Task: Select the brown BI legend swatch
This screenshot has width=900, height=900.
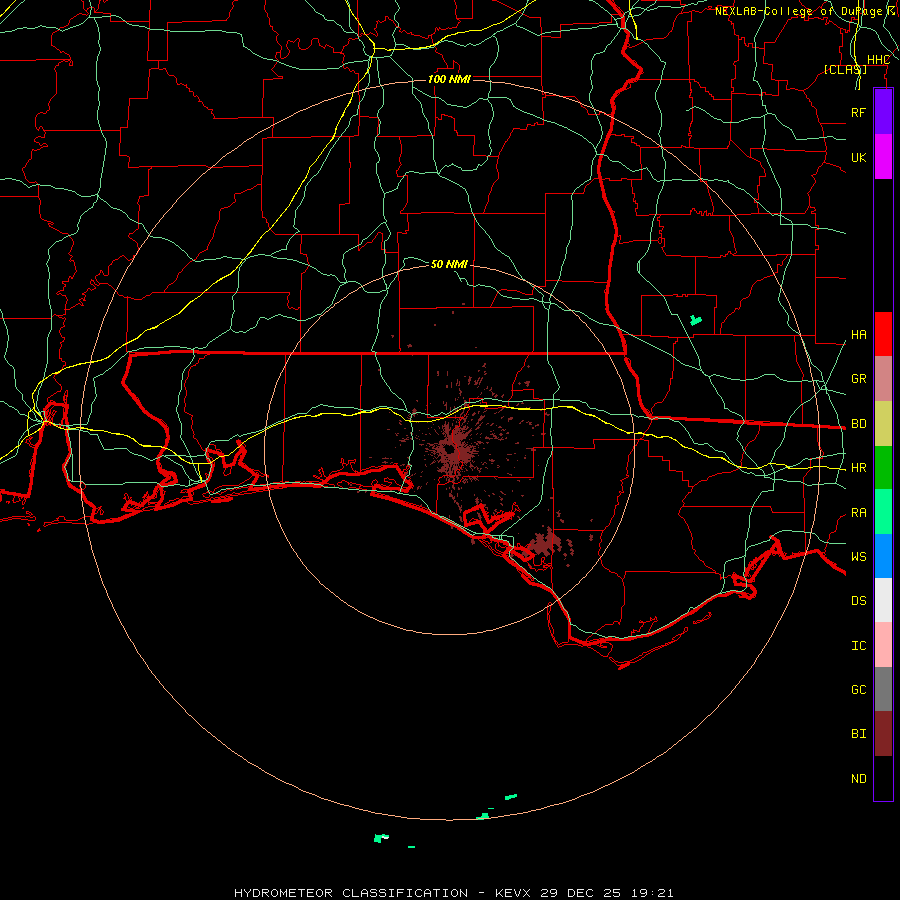Action: pos(883,734)
